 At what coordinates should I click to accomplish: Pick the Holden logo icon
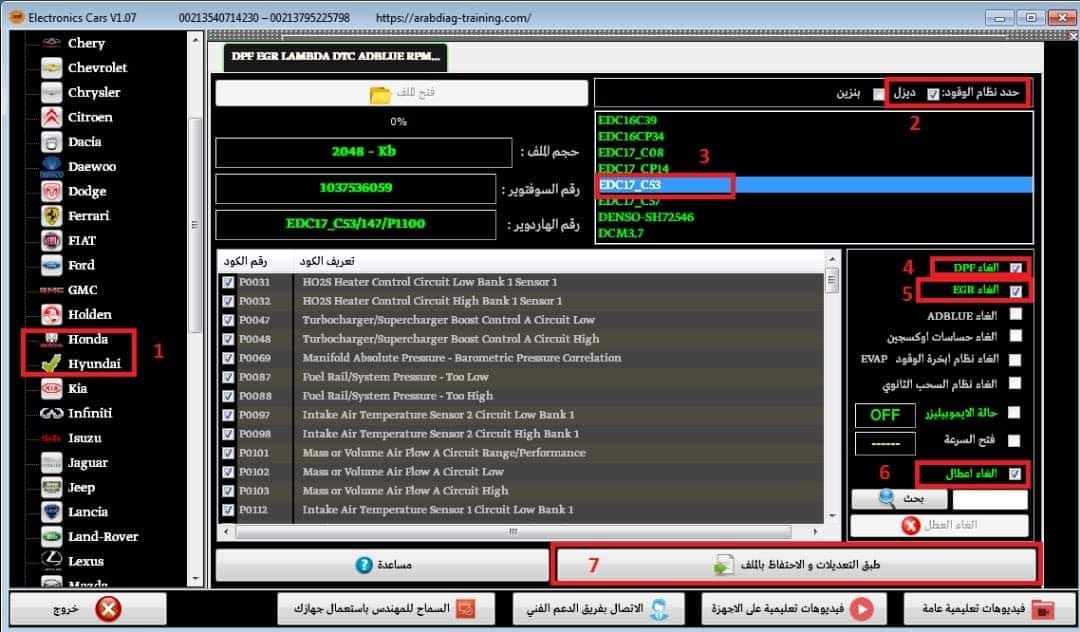pos(52,315)
